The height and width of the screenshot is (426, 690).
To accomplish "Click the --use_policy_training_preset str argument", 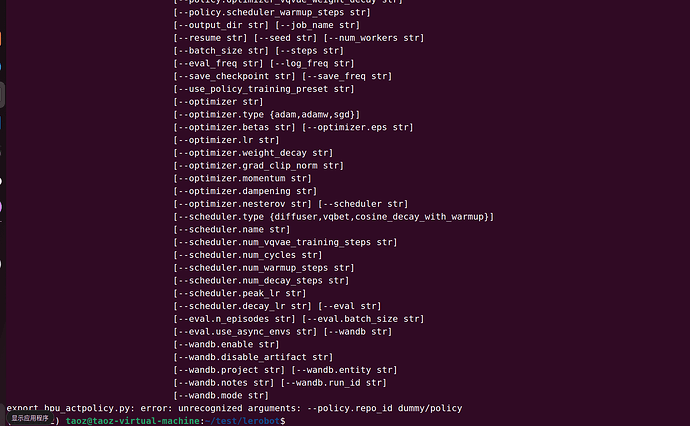I will [264, 89].
